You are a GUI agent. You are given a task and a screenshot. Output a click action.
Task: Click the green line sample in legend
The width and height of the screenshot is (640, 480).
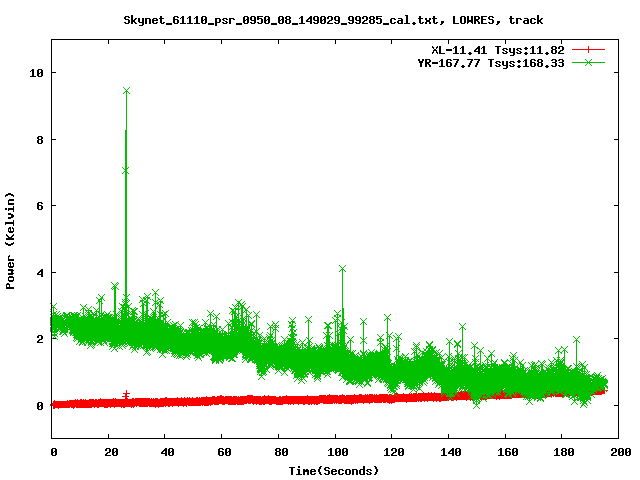(590, 62)
